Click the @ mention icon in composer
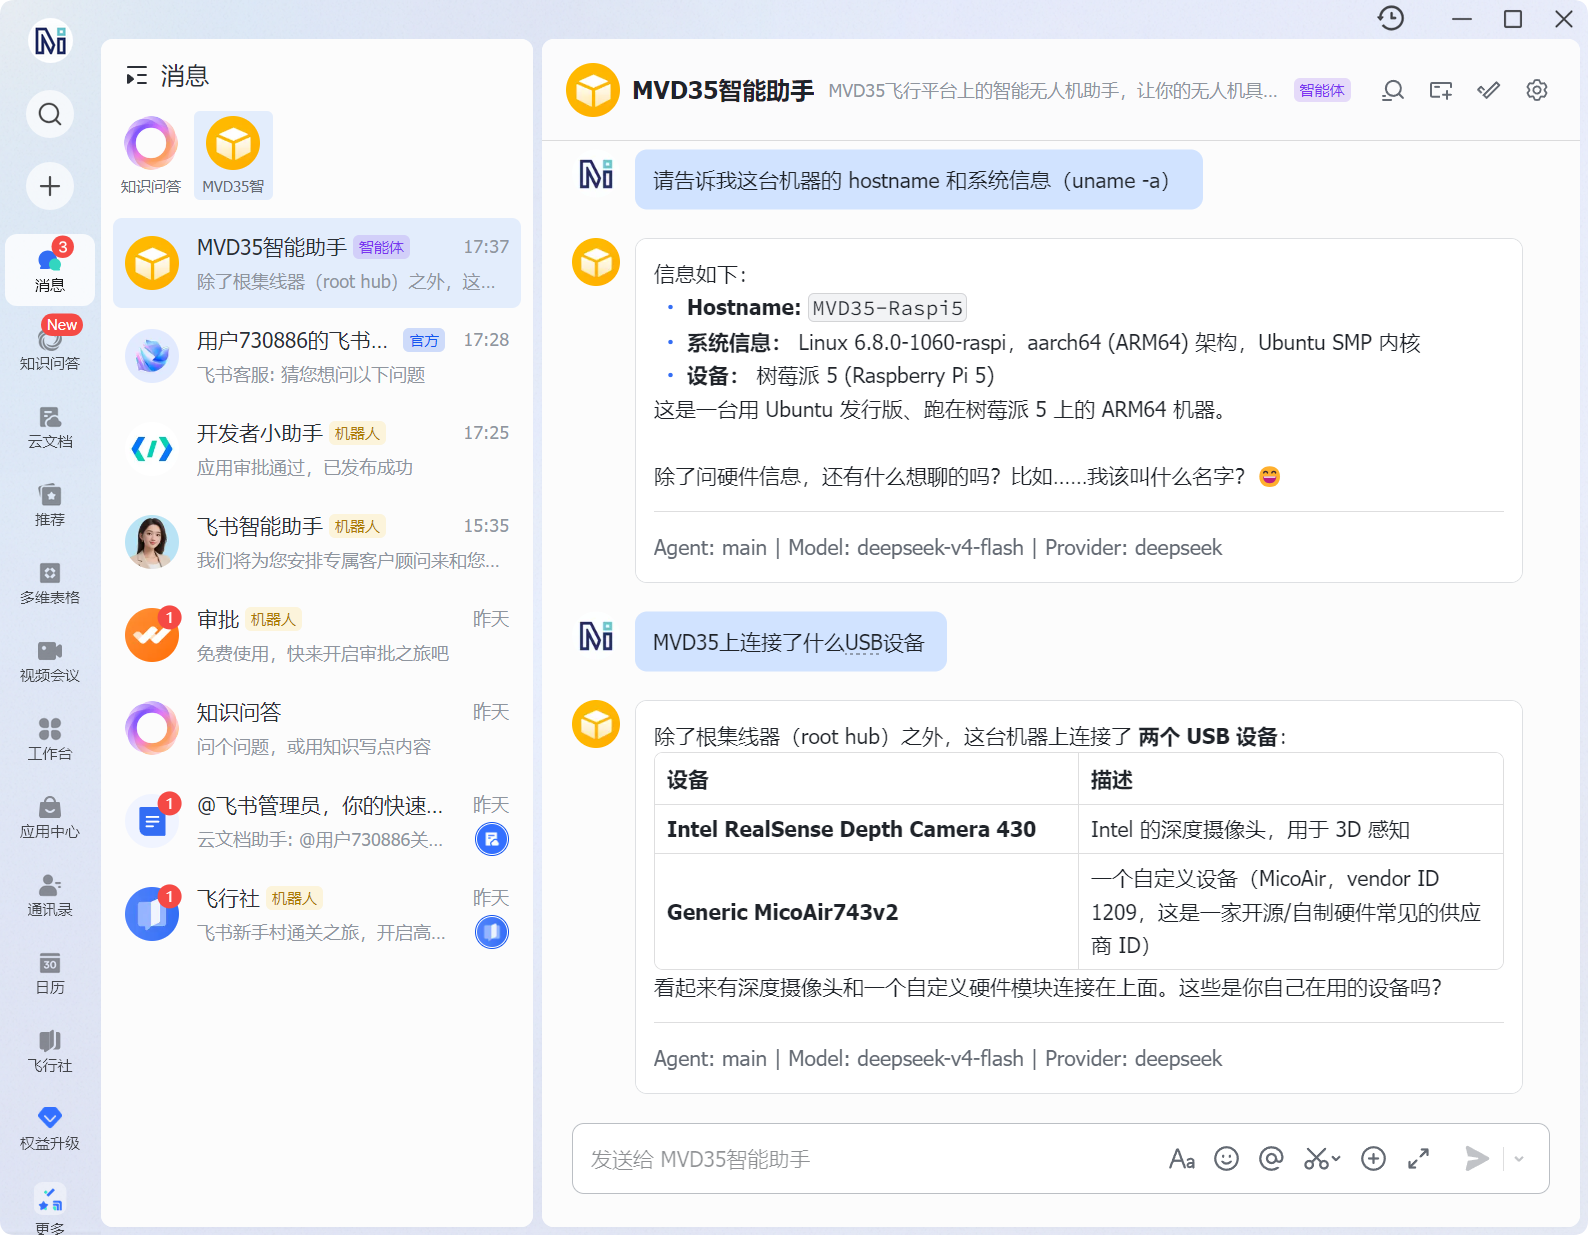Viewport: 1588px width, 1235px height. coord(1271,1159)
